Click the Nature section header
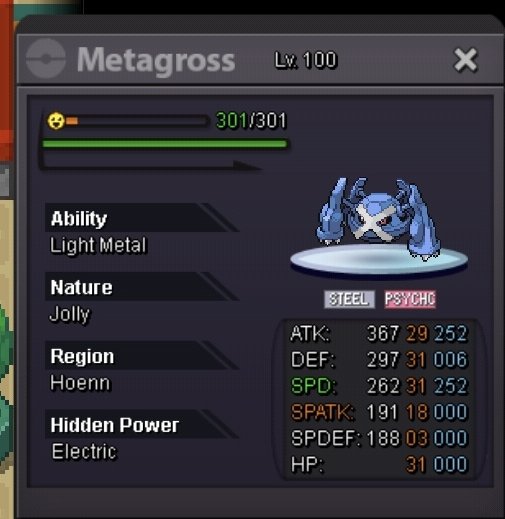 click(81, 287)
